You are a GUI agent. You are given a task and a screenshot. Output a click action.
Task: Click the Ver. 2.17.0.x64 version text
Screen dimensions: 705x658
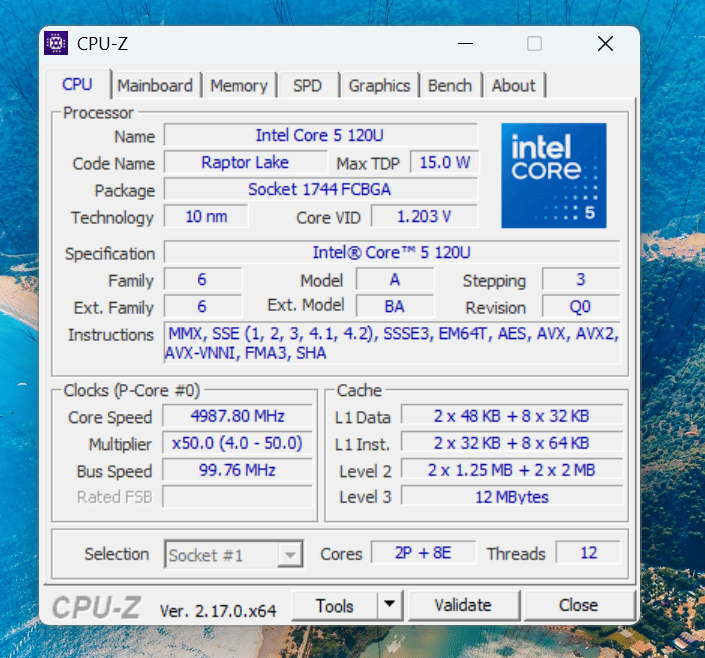(x=218, y=610)
